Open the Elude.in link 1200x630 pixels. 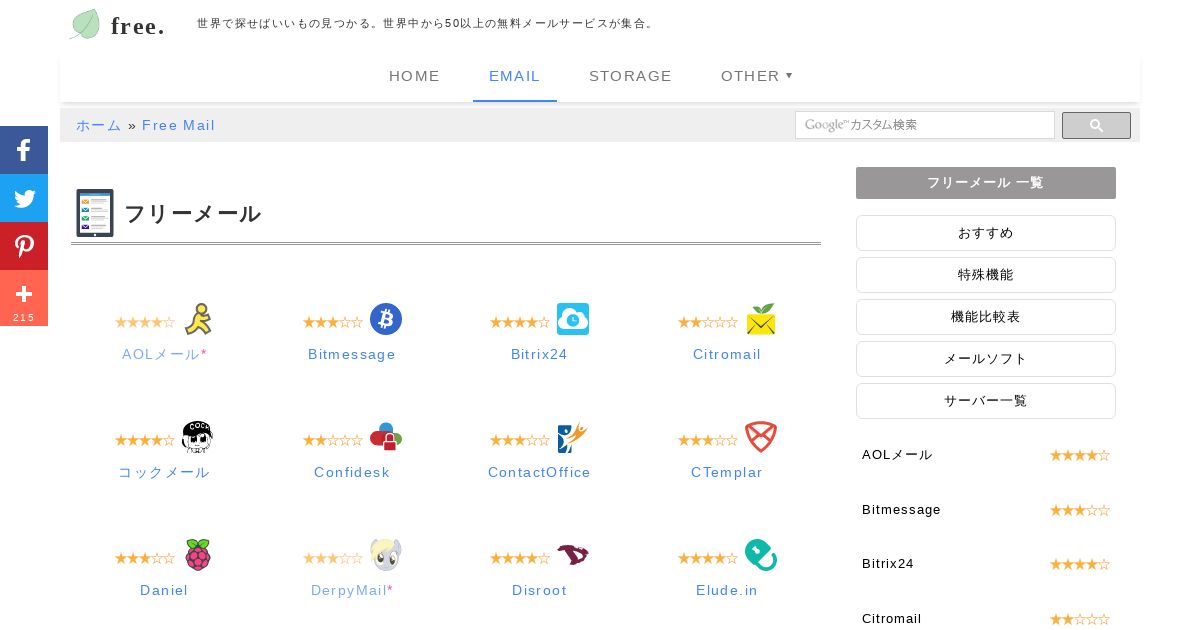coord(727,590)
